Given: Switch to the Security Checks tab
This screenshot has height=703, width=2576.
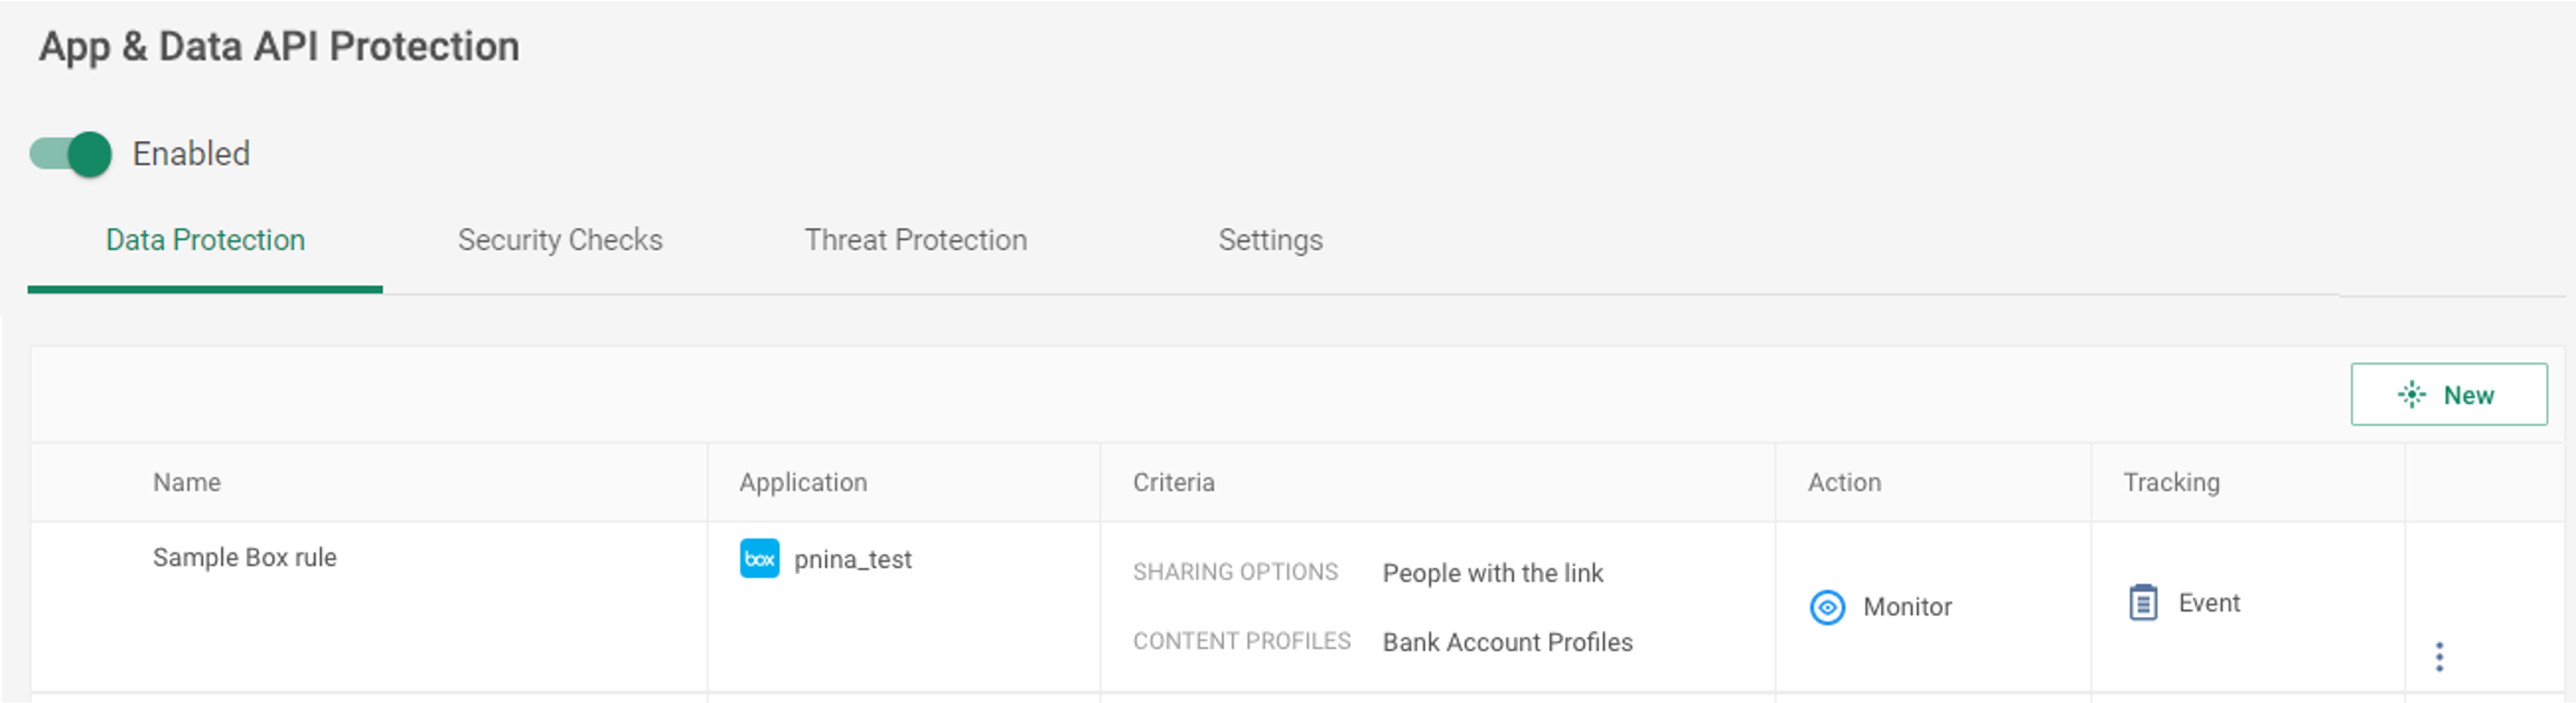Looking at the screenshot, I should [560, 240].
